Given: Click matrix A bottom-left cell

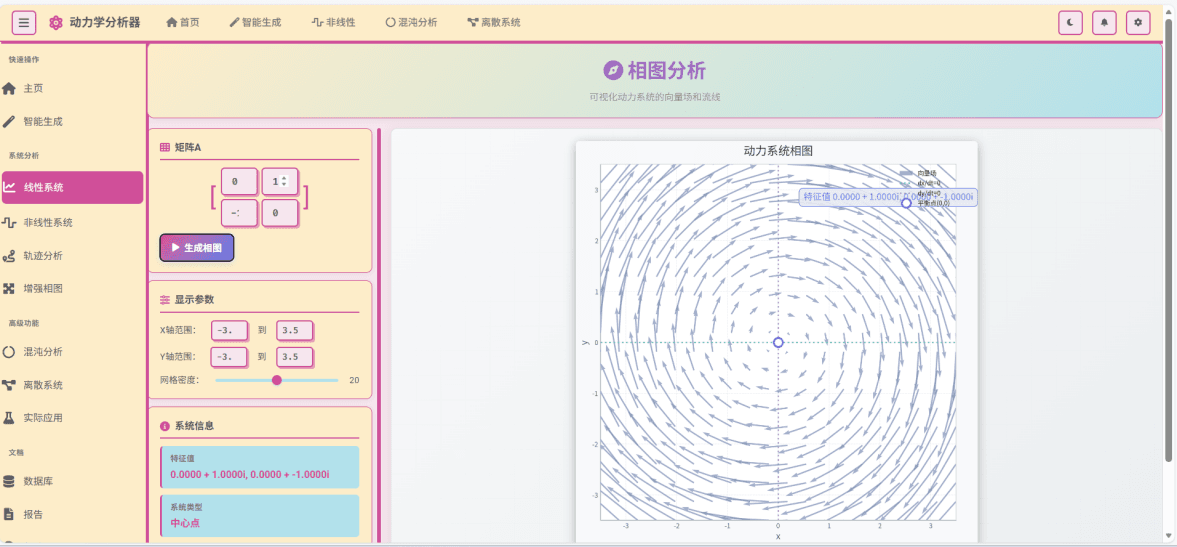Looking at the screenshot, I should click(x=239, y=213).
